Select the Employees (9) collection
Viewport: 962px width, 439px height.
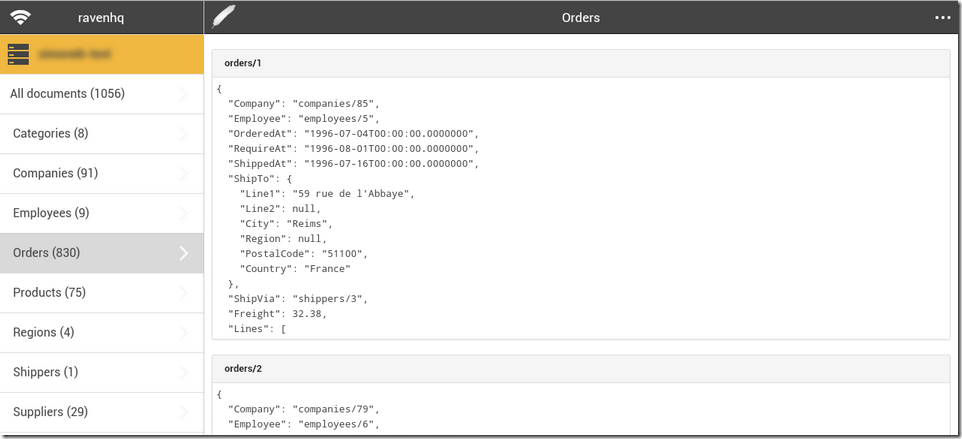[102, 213]
